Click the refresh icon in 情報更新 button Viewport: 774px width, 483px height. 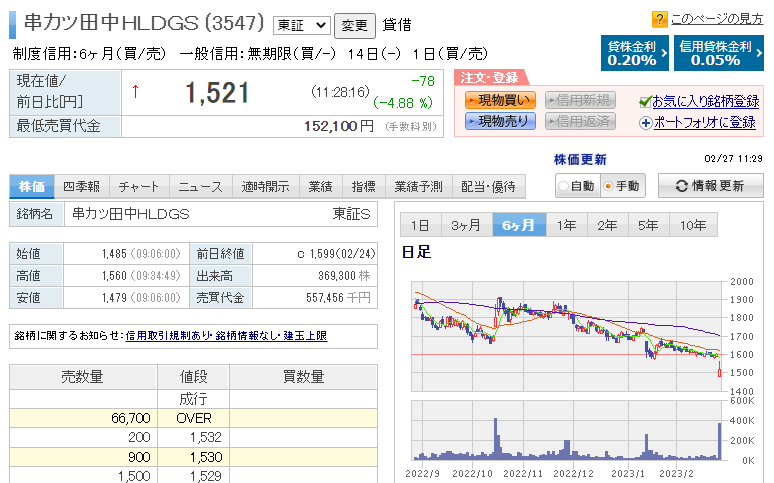click(682, 186)
